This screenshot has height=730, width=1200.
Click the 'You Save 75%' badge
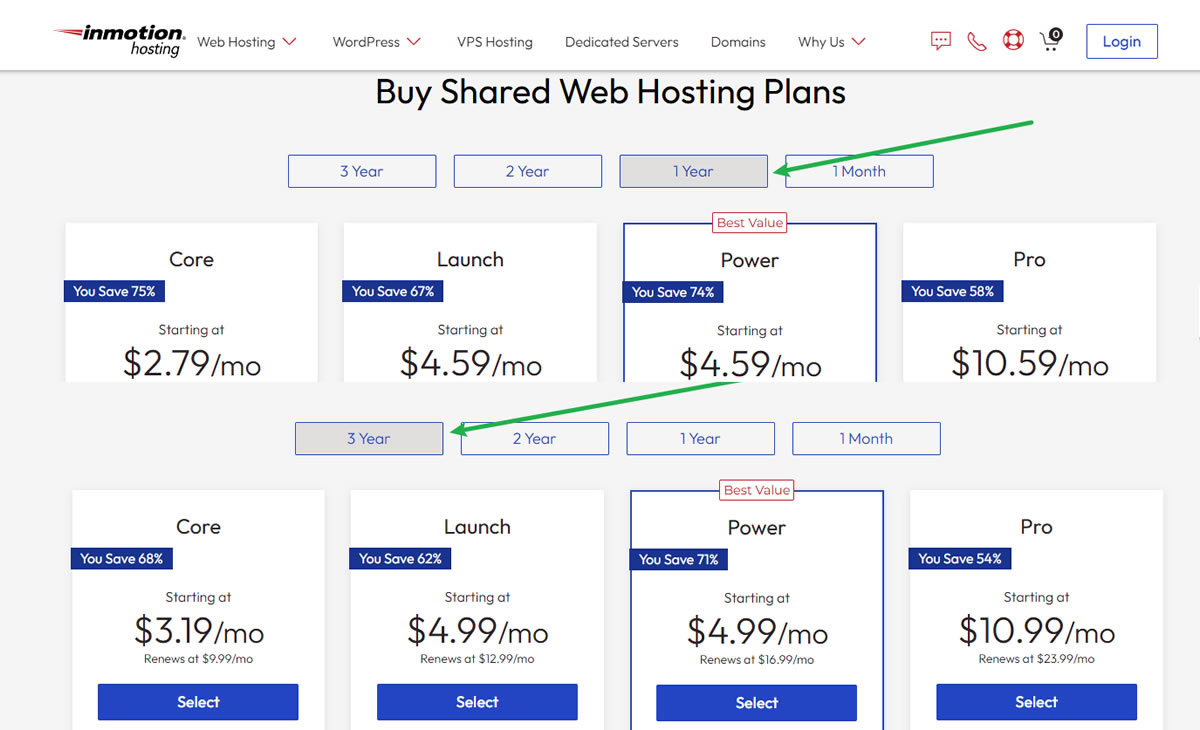click(x=115, y=291)
